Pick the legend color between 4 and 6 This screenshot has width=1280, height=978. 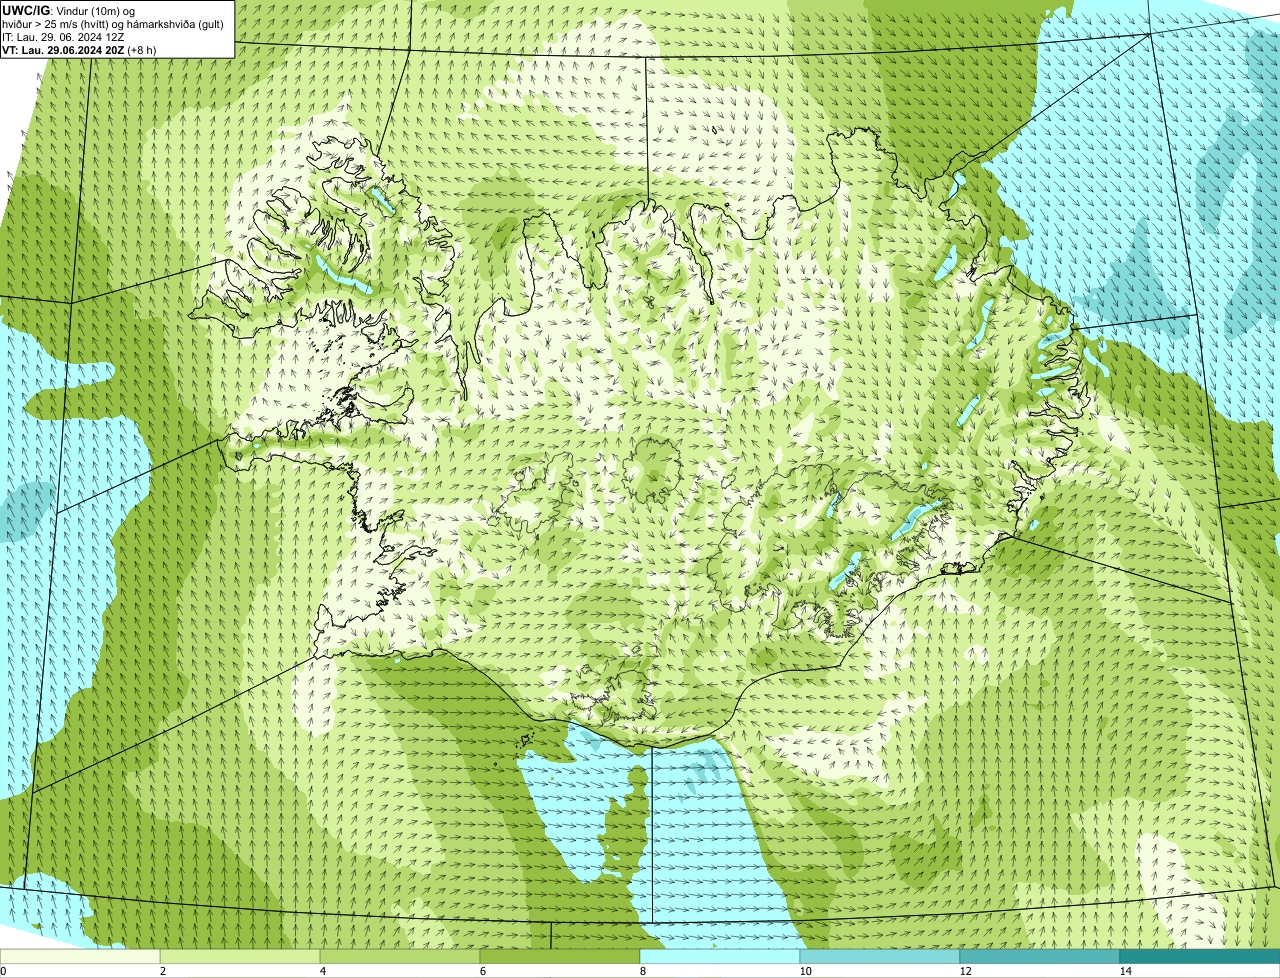click(x=401, y=956)
